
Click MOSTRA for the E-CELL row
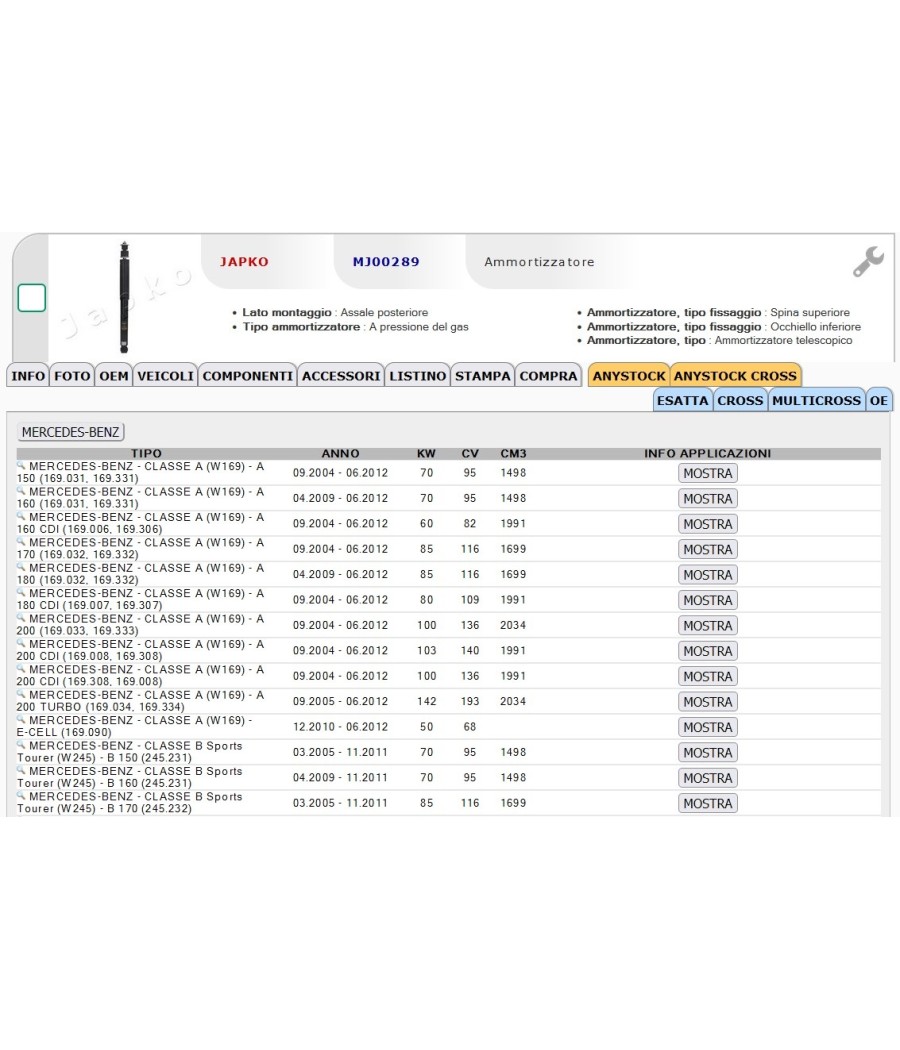coord(708,728)
